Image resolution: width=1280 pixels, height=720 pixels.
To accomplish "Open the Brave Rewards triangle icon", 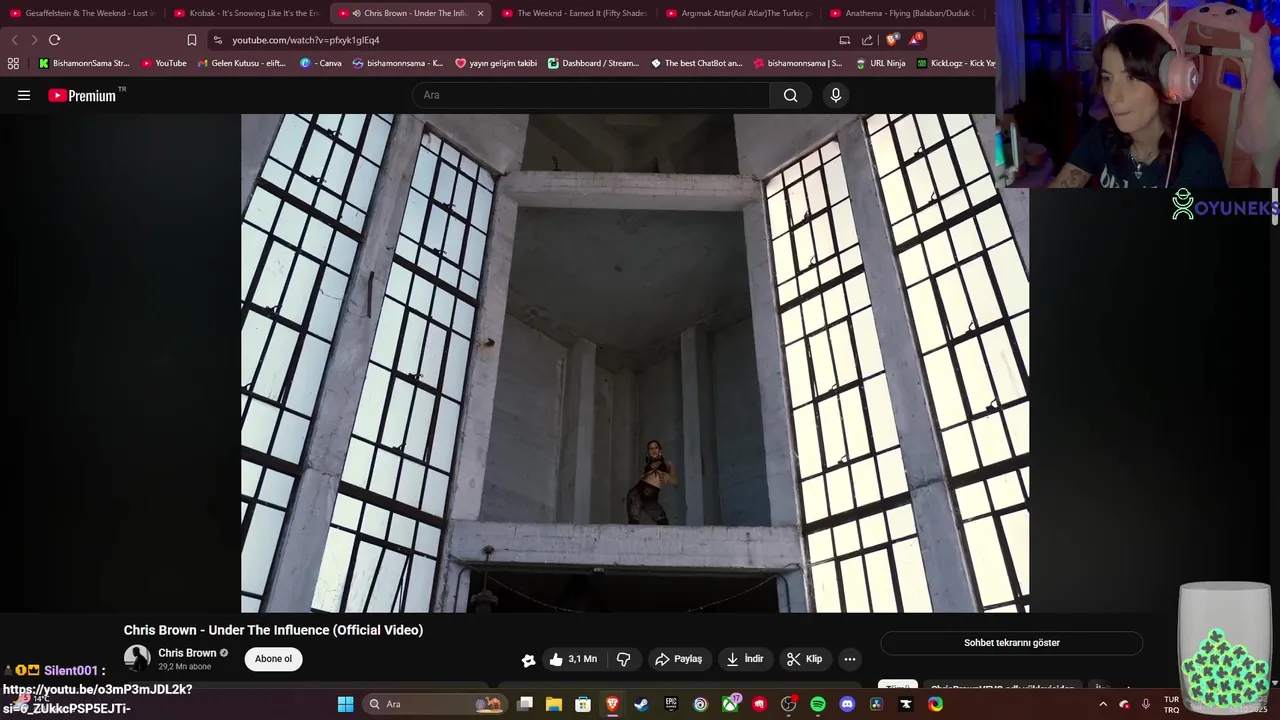I will coord(914,40).
